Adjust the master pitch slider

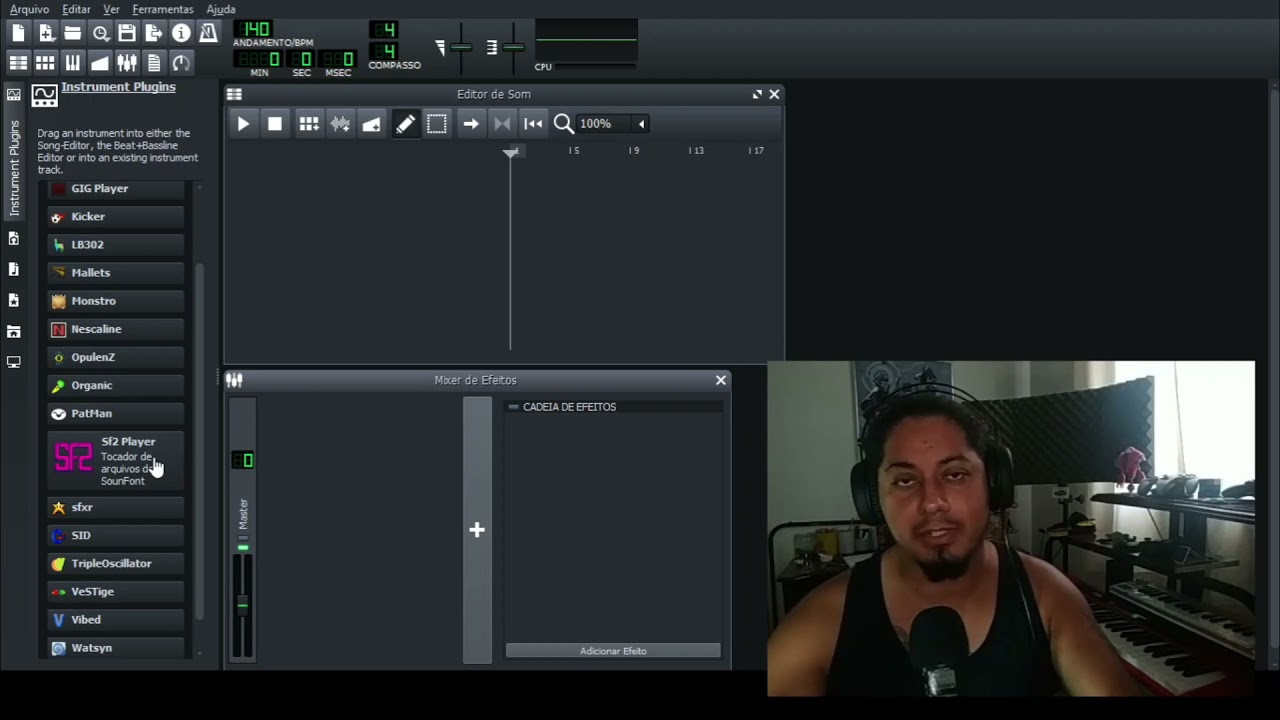[x=513, y=47]
